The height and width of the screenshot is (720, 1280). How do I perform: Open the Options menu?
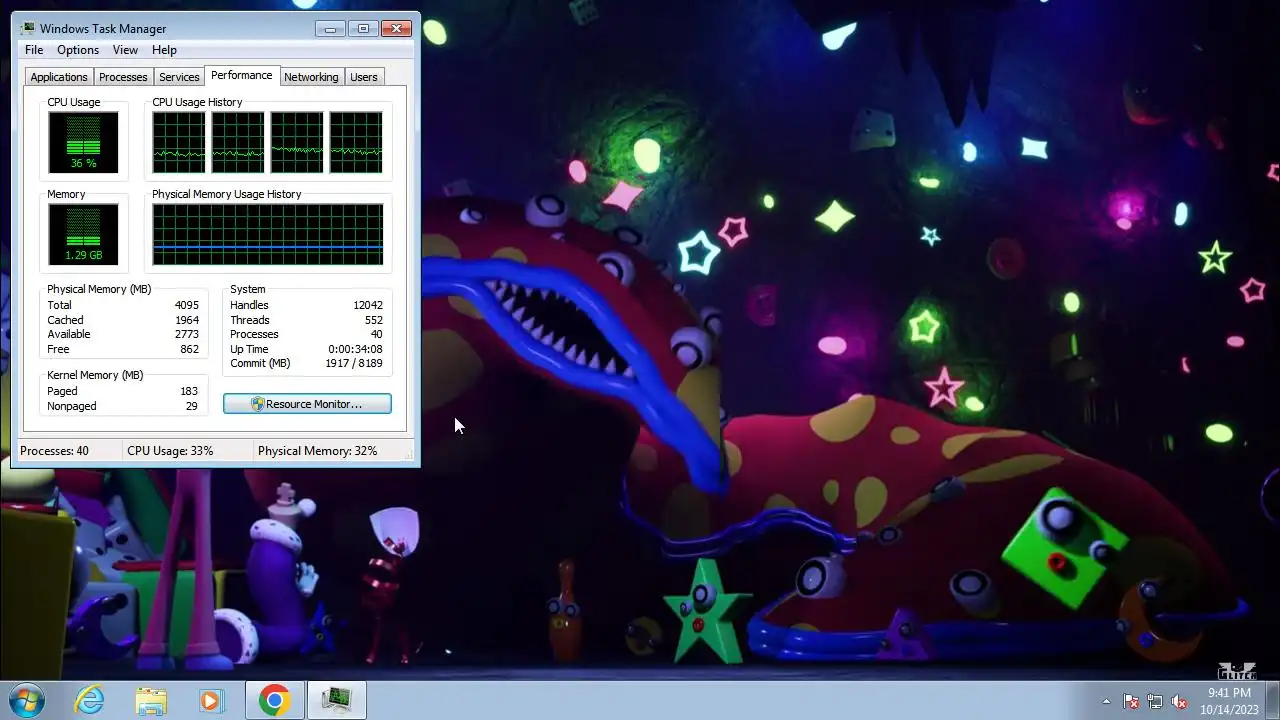click(78, 50)
